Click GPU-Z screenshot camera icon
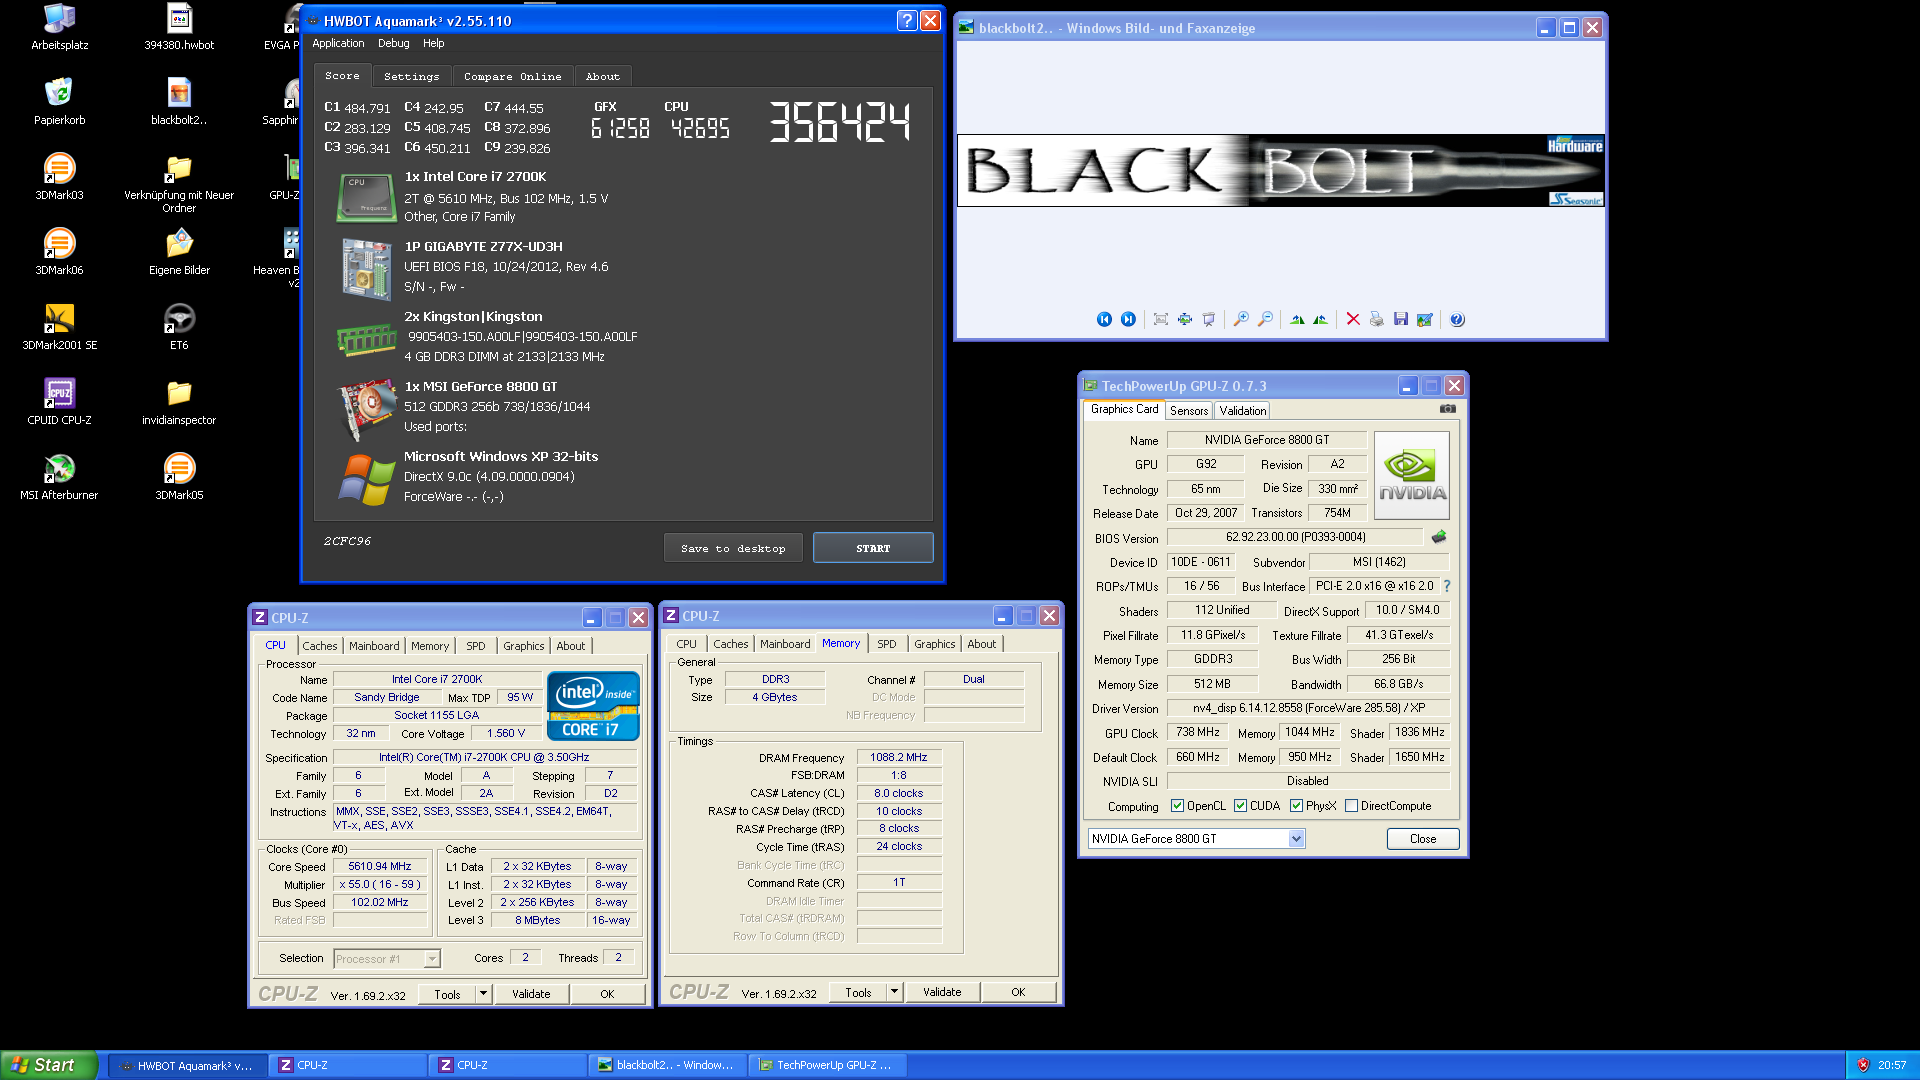This screenshot has height=1080, width=1920. coord(1447,409)
